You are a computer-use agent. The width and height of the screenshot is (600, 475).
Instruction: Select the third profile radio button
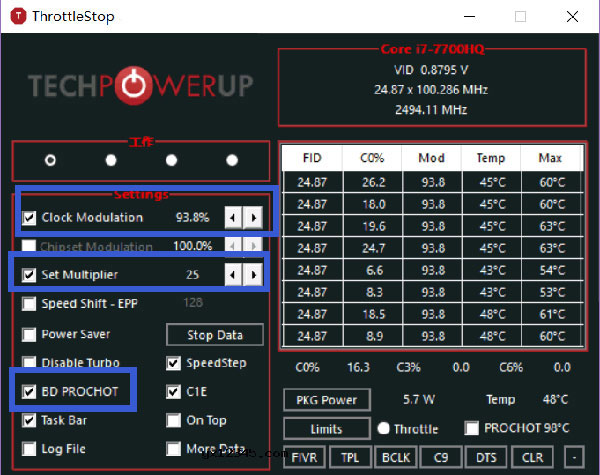tap(172, 160)
